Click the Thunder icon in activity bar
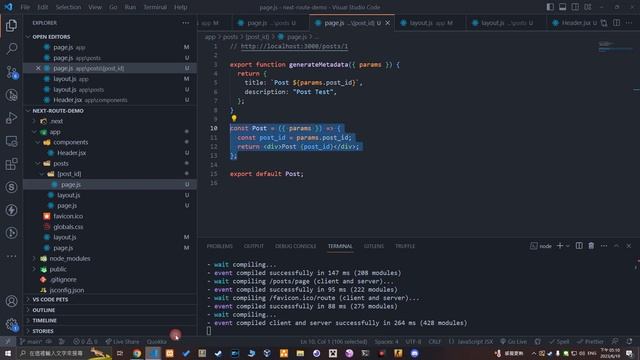Image resolution: width=640 pixels, height=360 pixels. (x=11, y=210)
